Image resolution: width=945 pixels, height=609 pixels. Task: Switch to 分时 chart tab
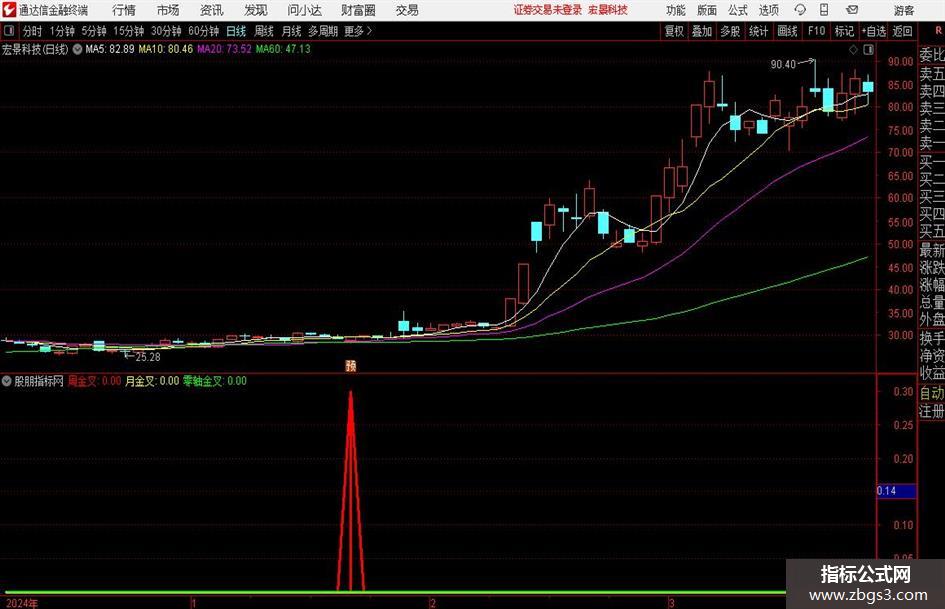[x=33, y=31]
